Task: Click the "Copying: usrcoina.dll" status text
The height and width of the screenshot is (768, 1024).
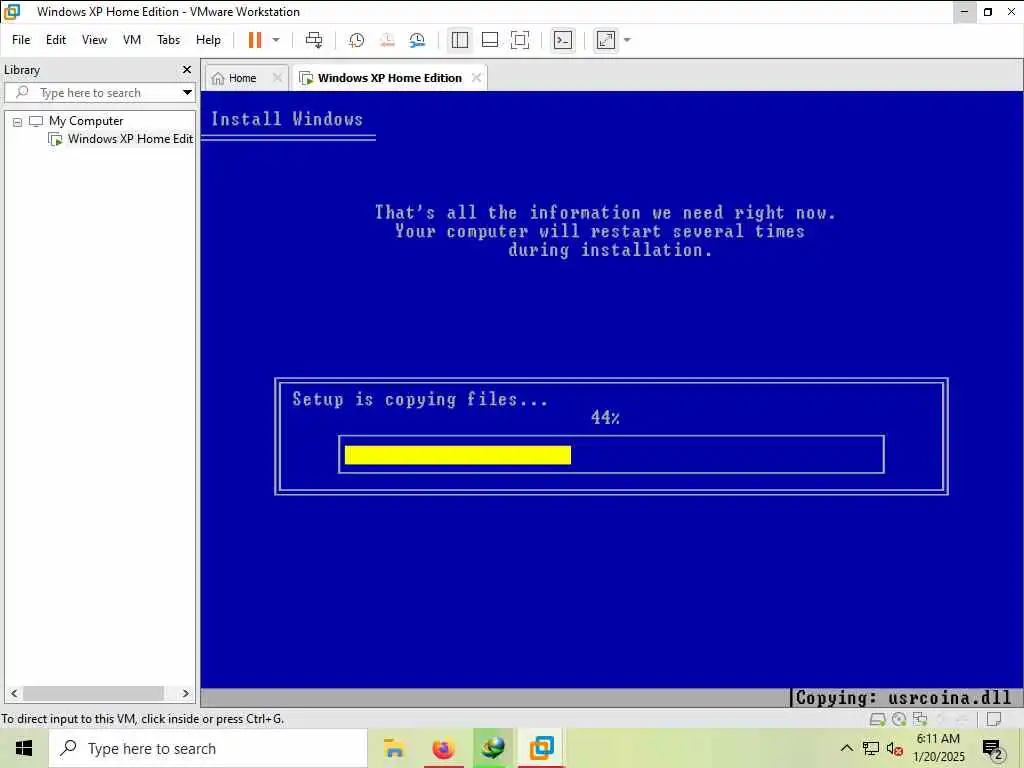Action: 904,697
